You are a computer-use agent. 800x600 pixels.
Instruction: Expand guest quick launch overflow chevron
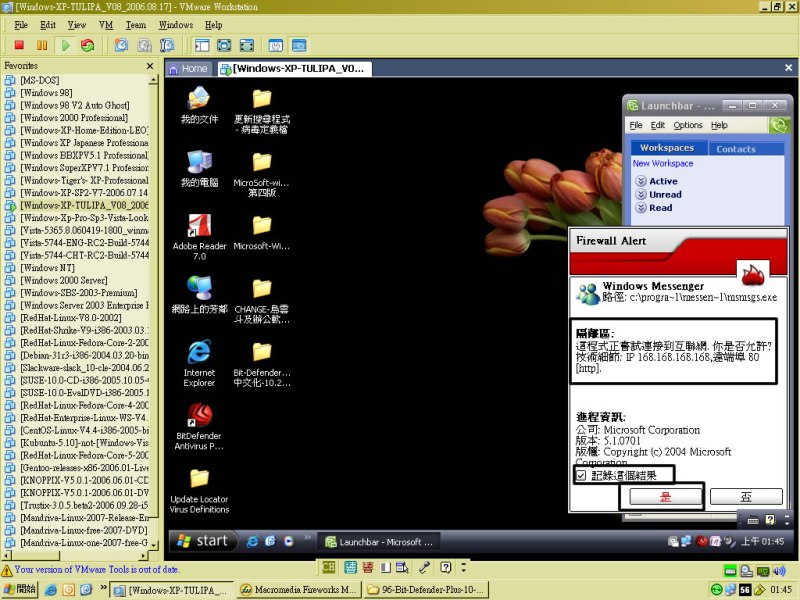pos(307,537)
